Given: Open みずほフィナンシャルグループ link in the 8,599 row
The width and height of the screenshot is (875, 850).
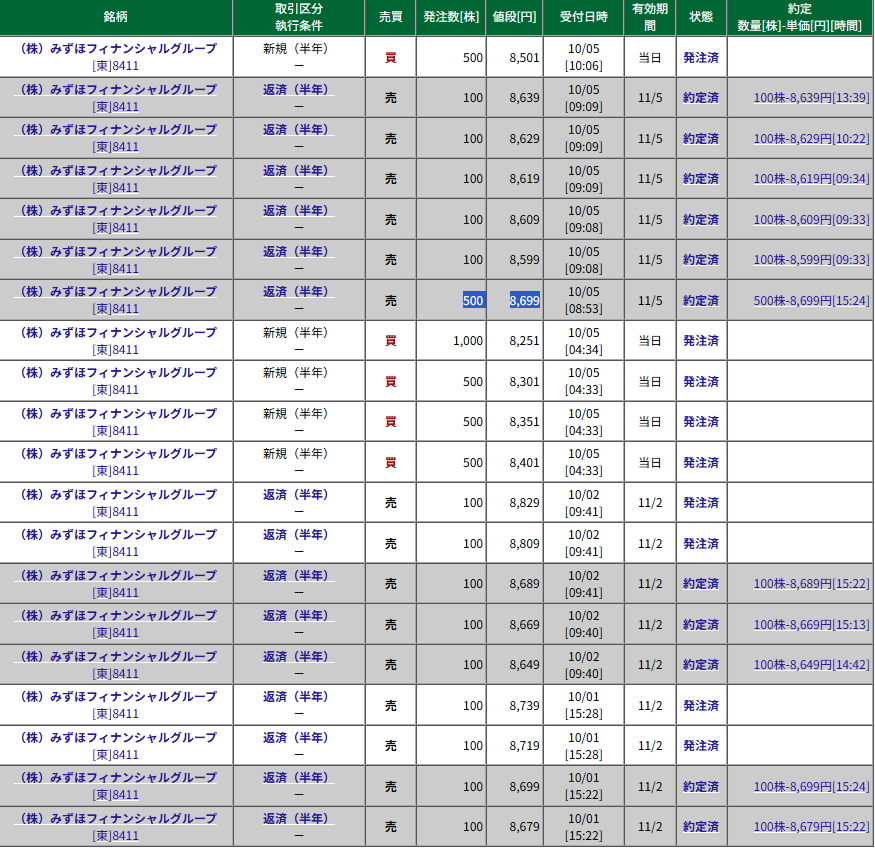Looking at the screenshot, I should (x=116, y=251).
